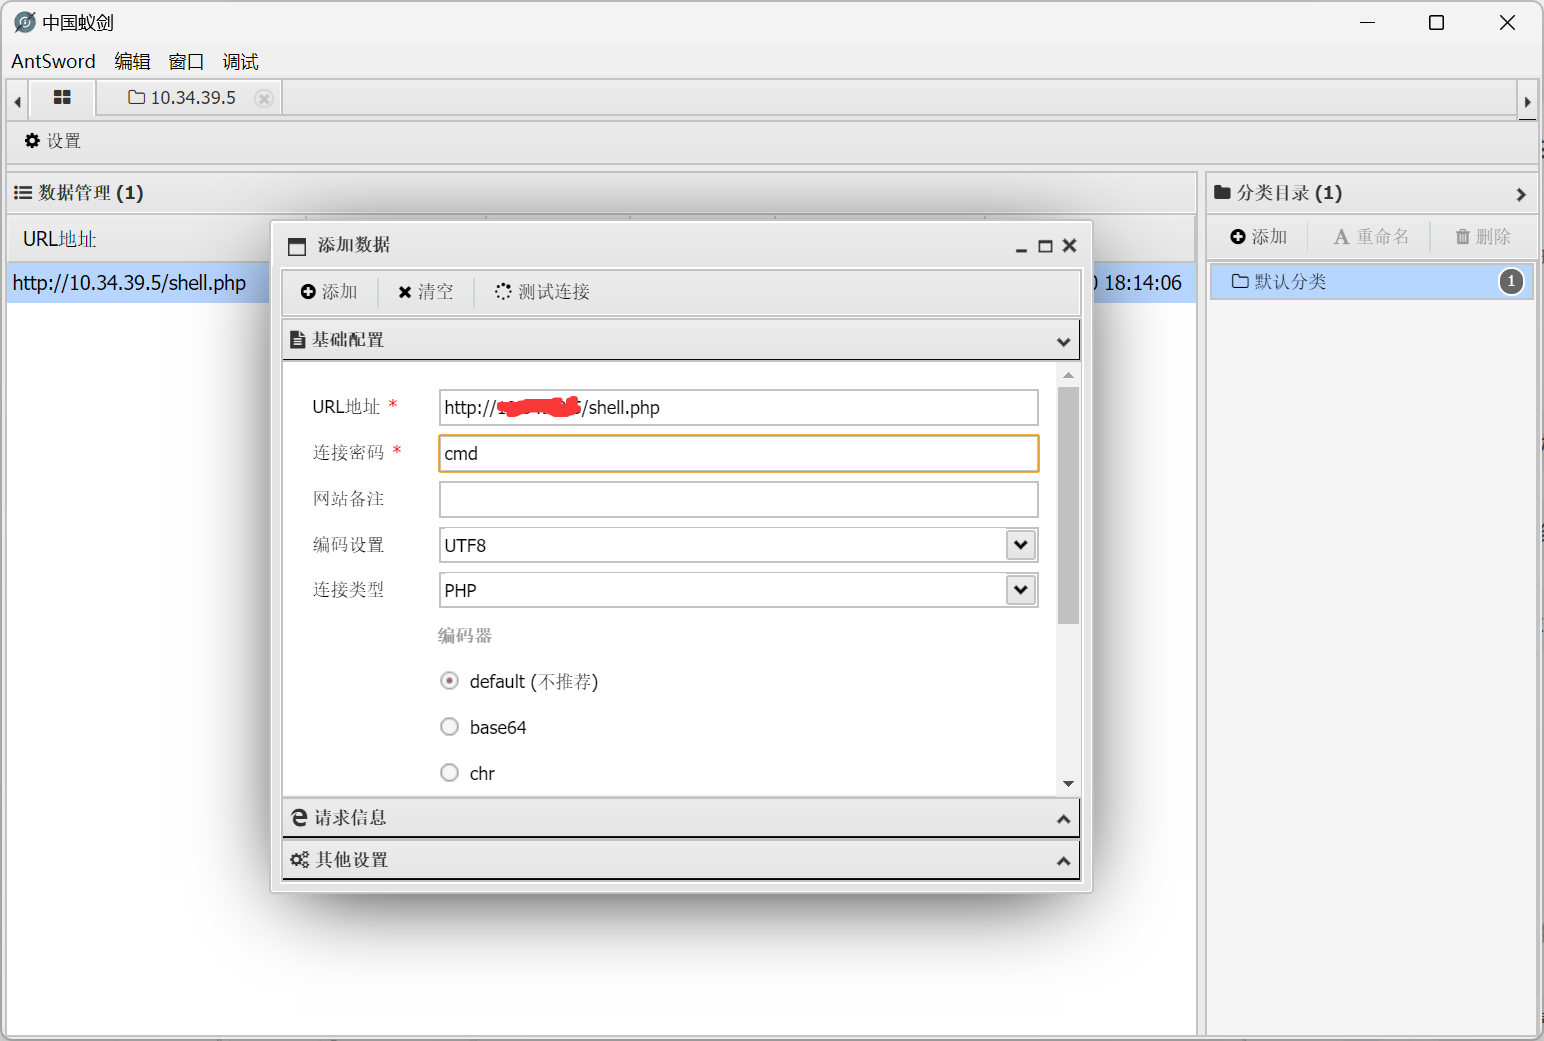Collapse 分类目录 panel with chevron
1544x1041 pixels.
(x=1520, y=194)
